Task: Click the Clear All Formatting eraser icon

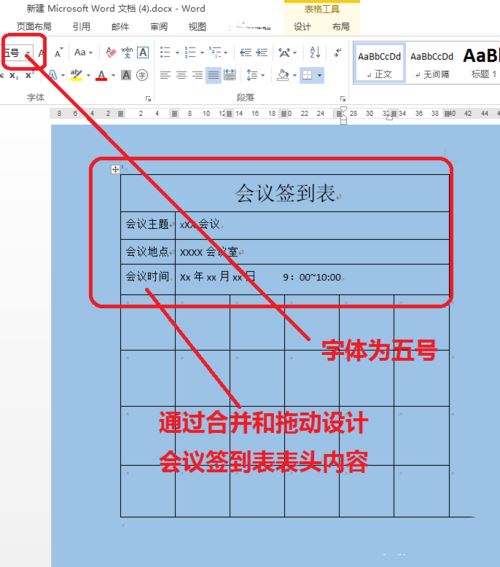Action: pyautogui.click(x=111, y=53)
